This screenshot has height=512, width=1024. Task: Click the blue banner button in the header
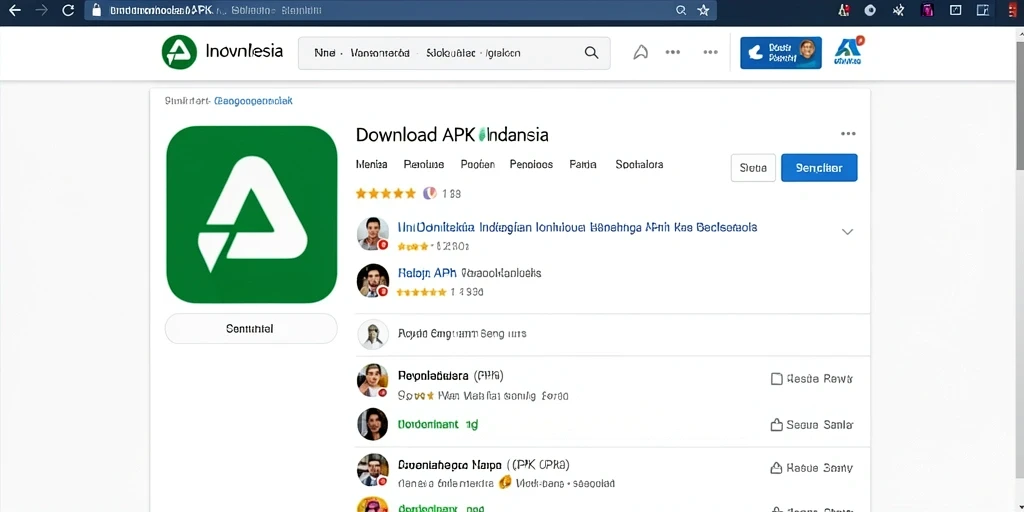tap(780, 53)
